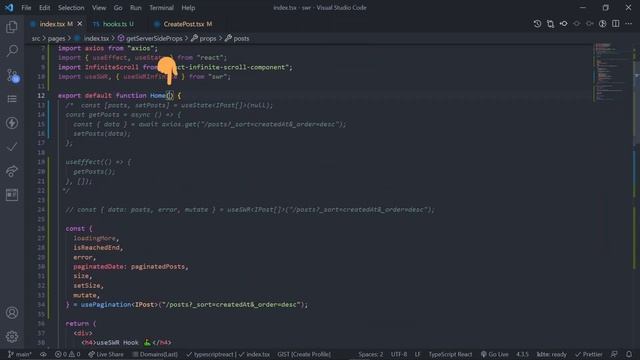Switch to the hooks.ts tab

(x=113, y=24)
